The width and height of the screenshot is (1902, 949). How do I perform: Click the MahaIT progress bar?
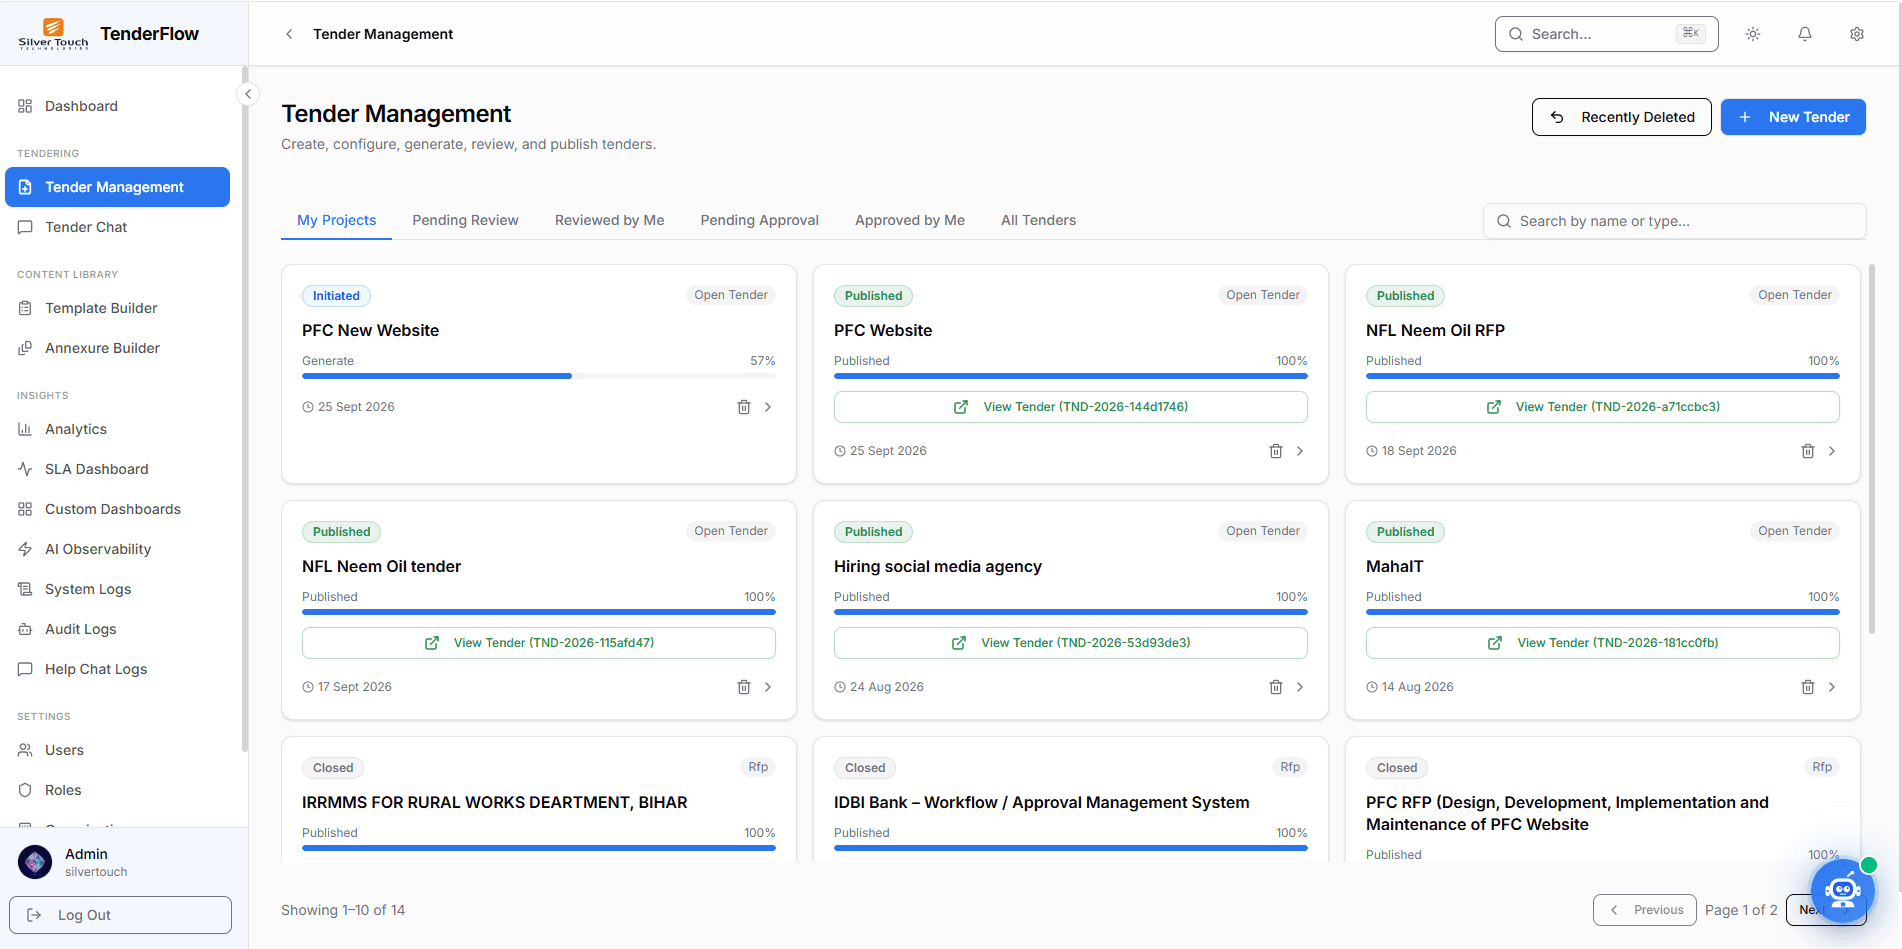coord(1603,612)
